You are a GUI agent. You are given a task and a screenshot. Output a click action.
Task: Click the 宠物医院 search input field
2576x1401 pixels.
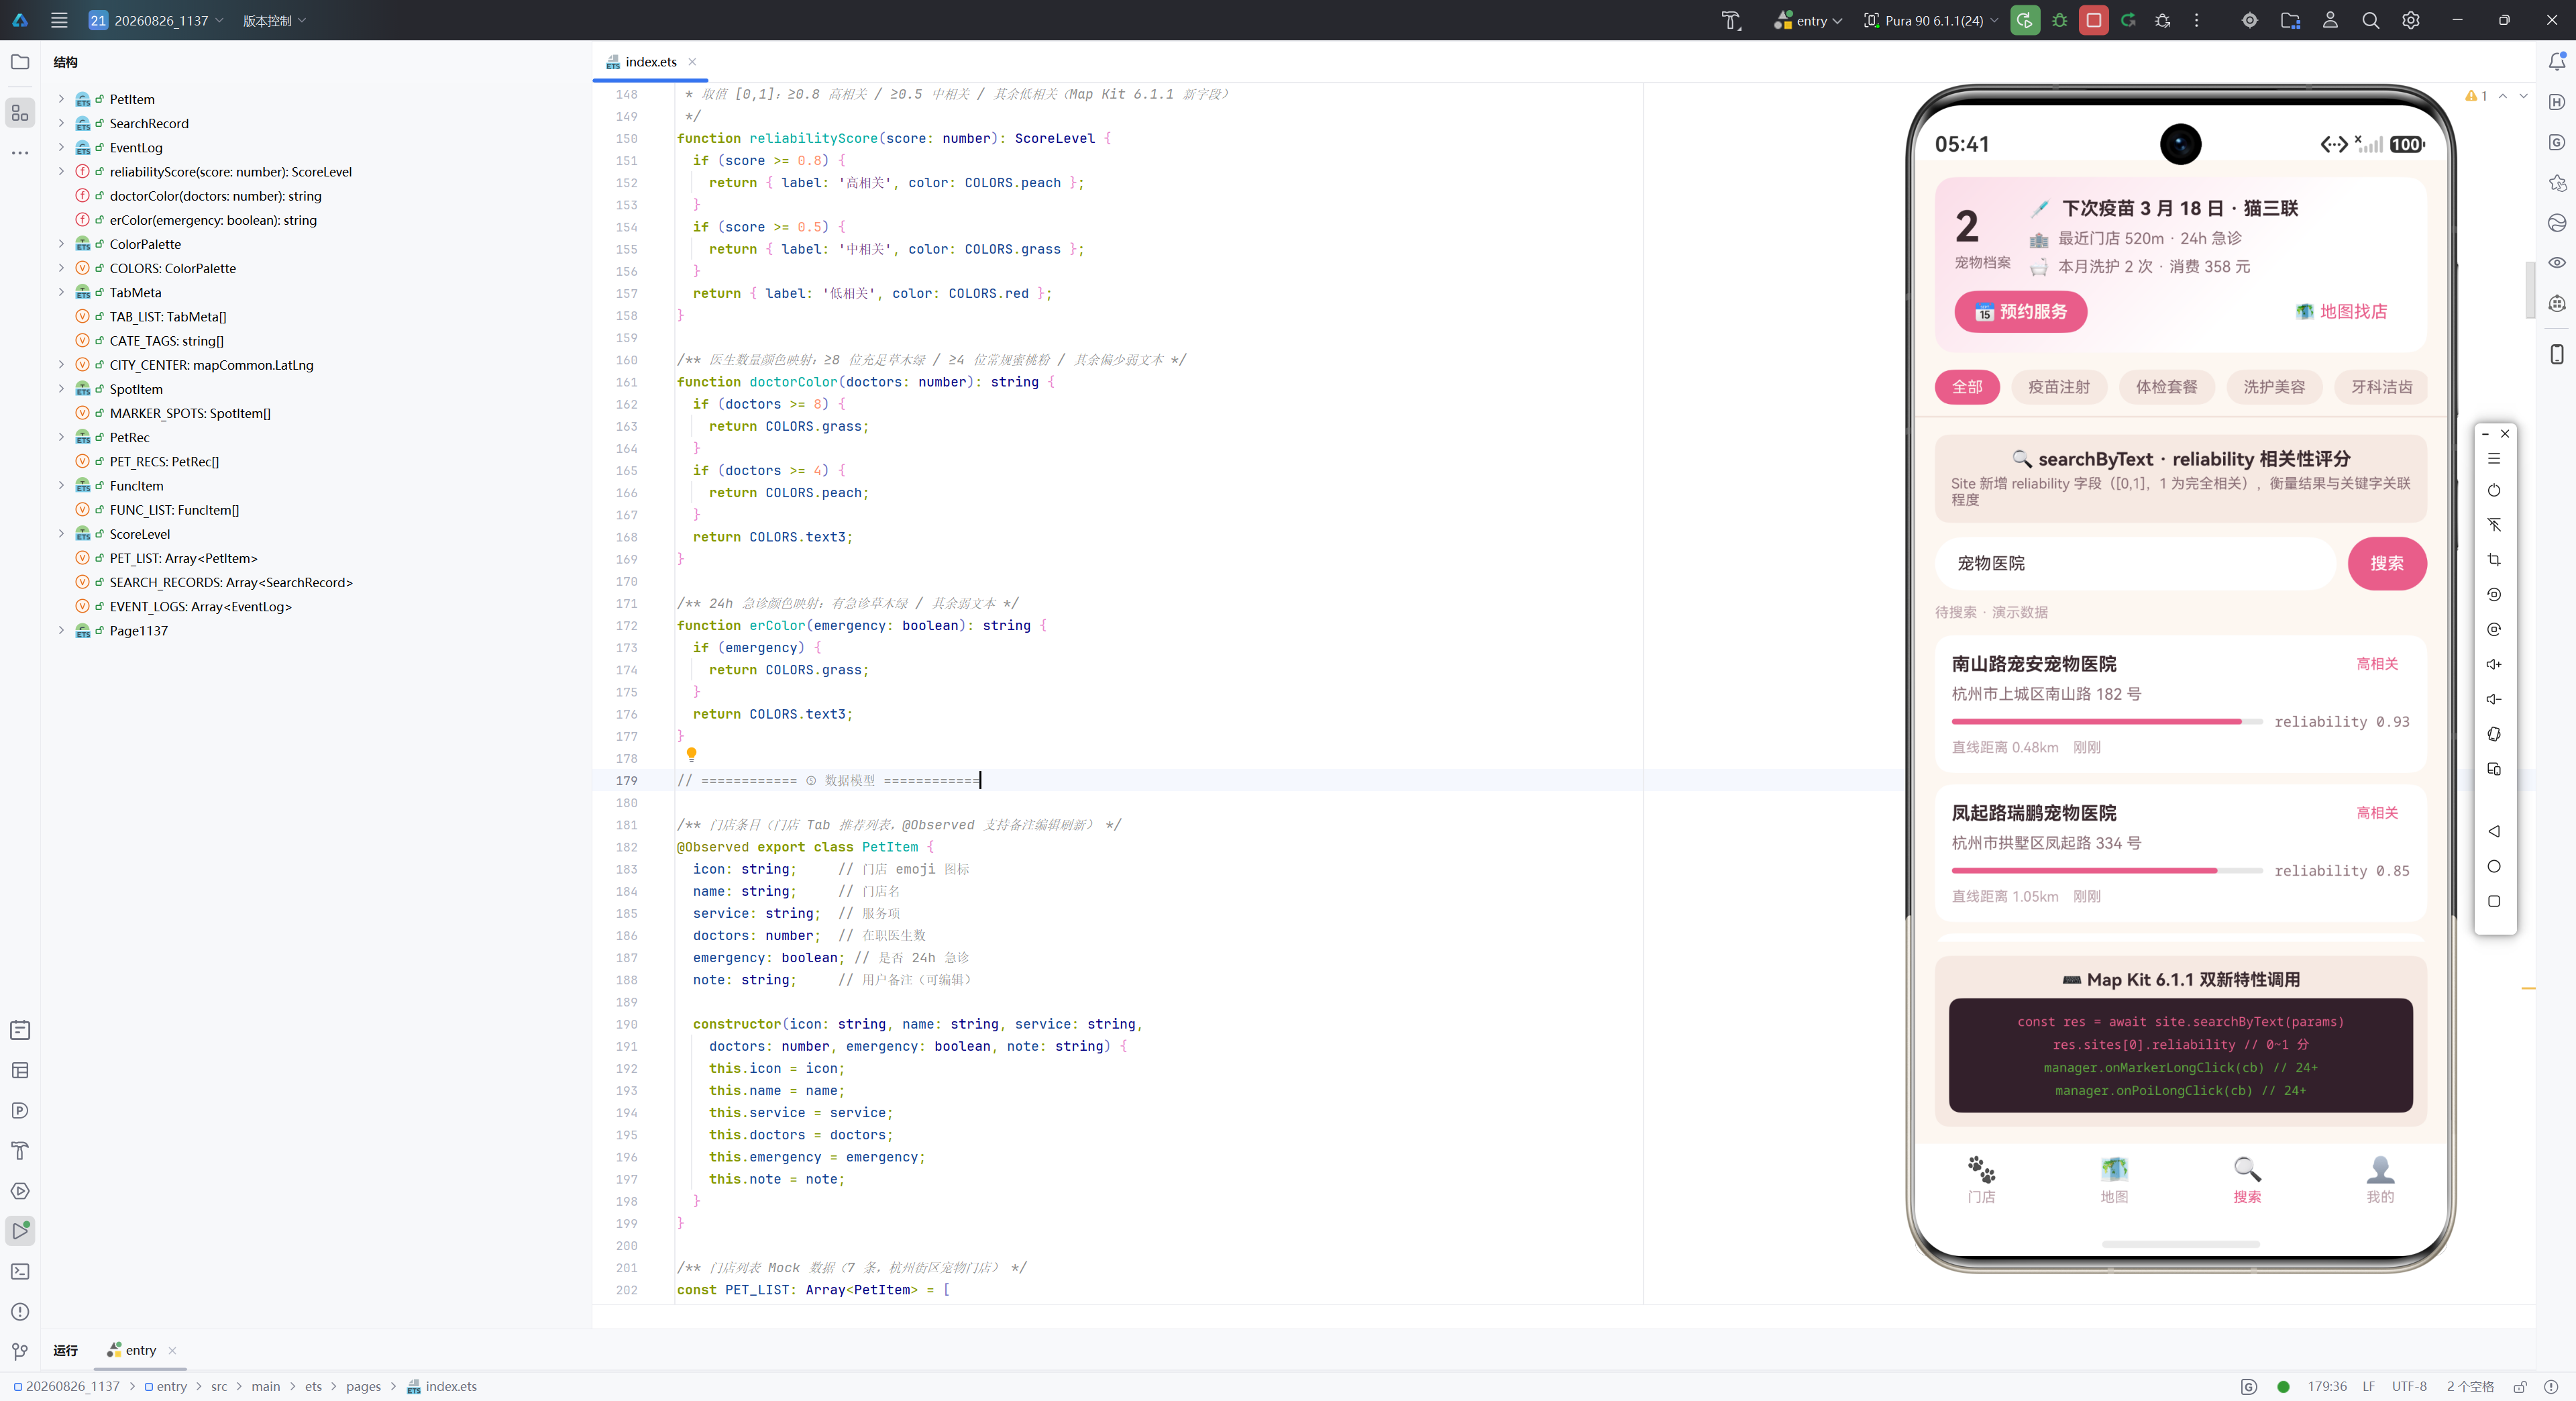pos(2135,563)
